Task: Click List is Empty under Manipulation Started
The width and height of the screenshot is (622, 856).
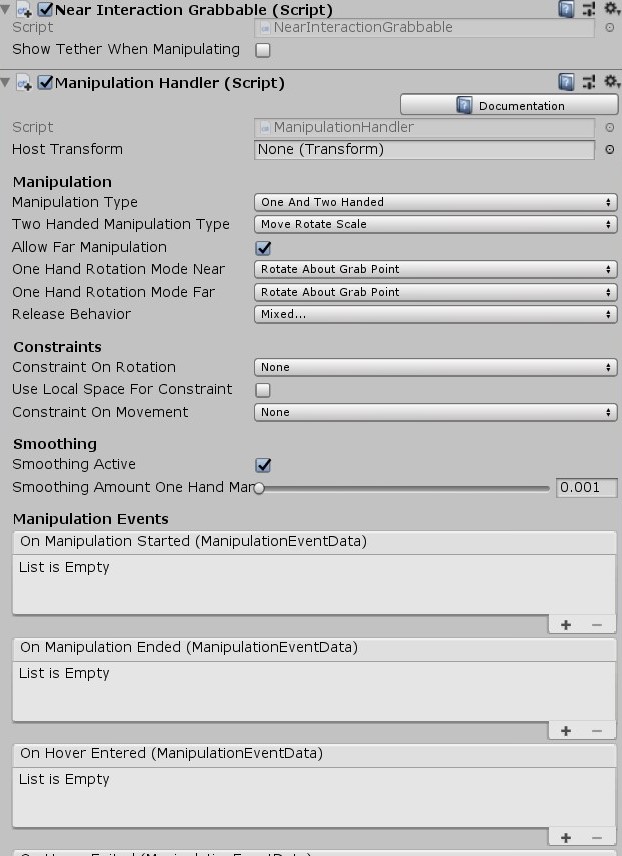Action: 64,568
